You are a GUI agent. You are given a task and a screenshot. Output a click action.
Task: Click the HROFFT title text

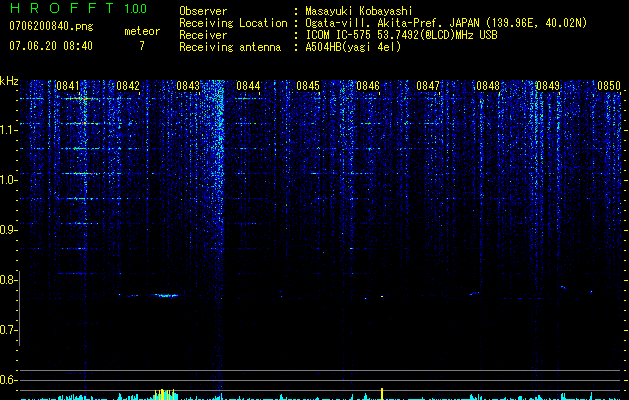62,8
